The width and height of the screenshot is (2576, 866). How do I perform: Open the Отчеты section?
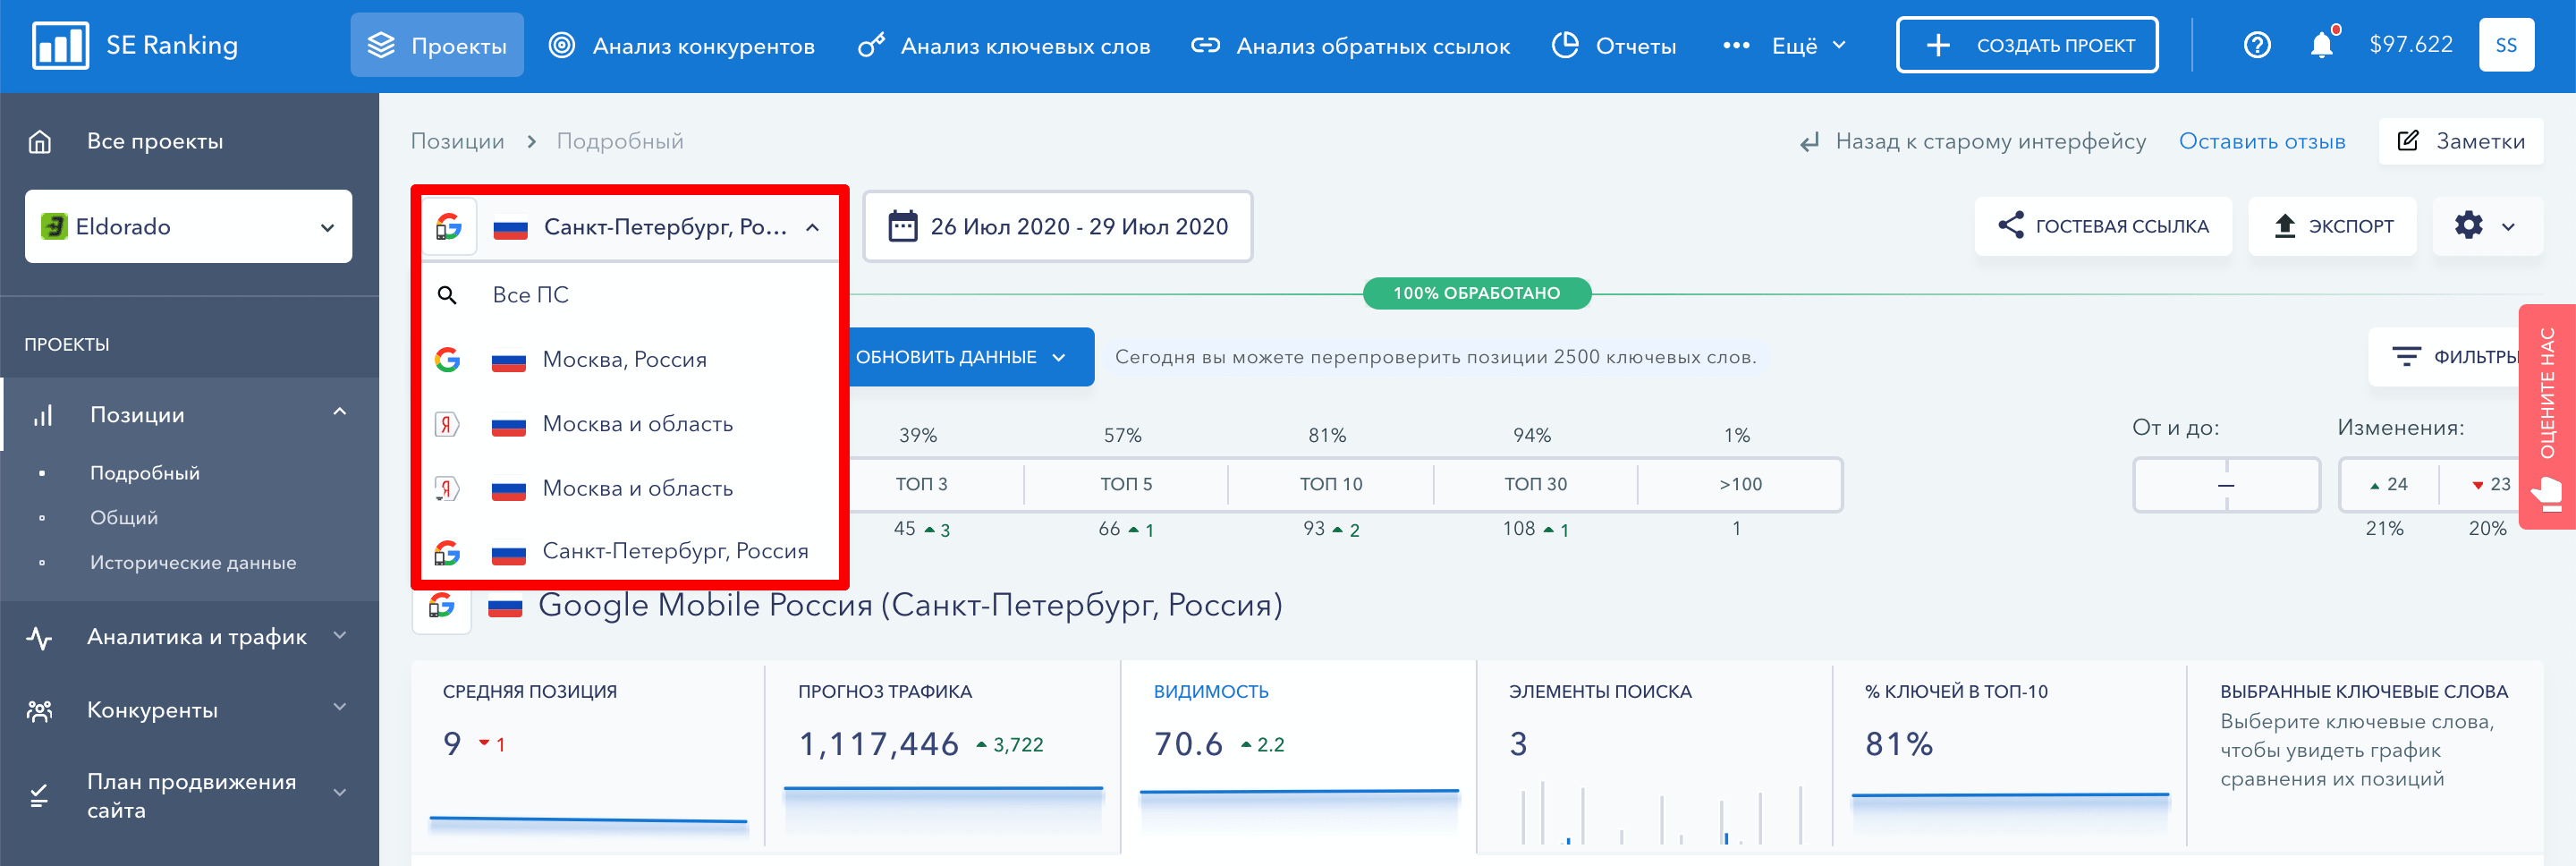(1614, 46)
